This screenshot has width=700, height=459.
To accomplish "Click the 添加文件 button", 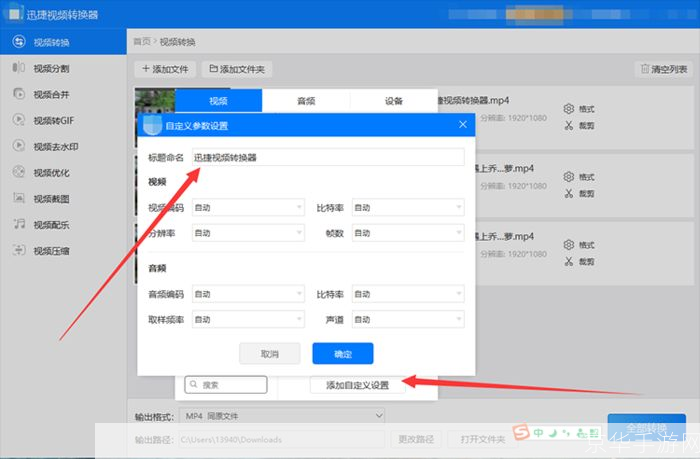I will pos(165,69).
